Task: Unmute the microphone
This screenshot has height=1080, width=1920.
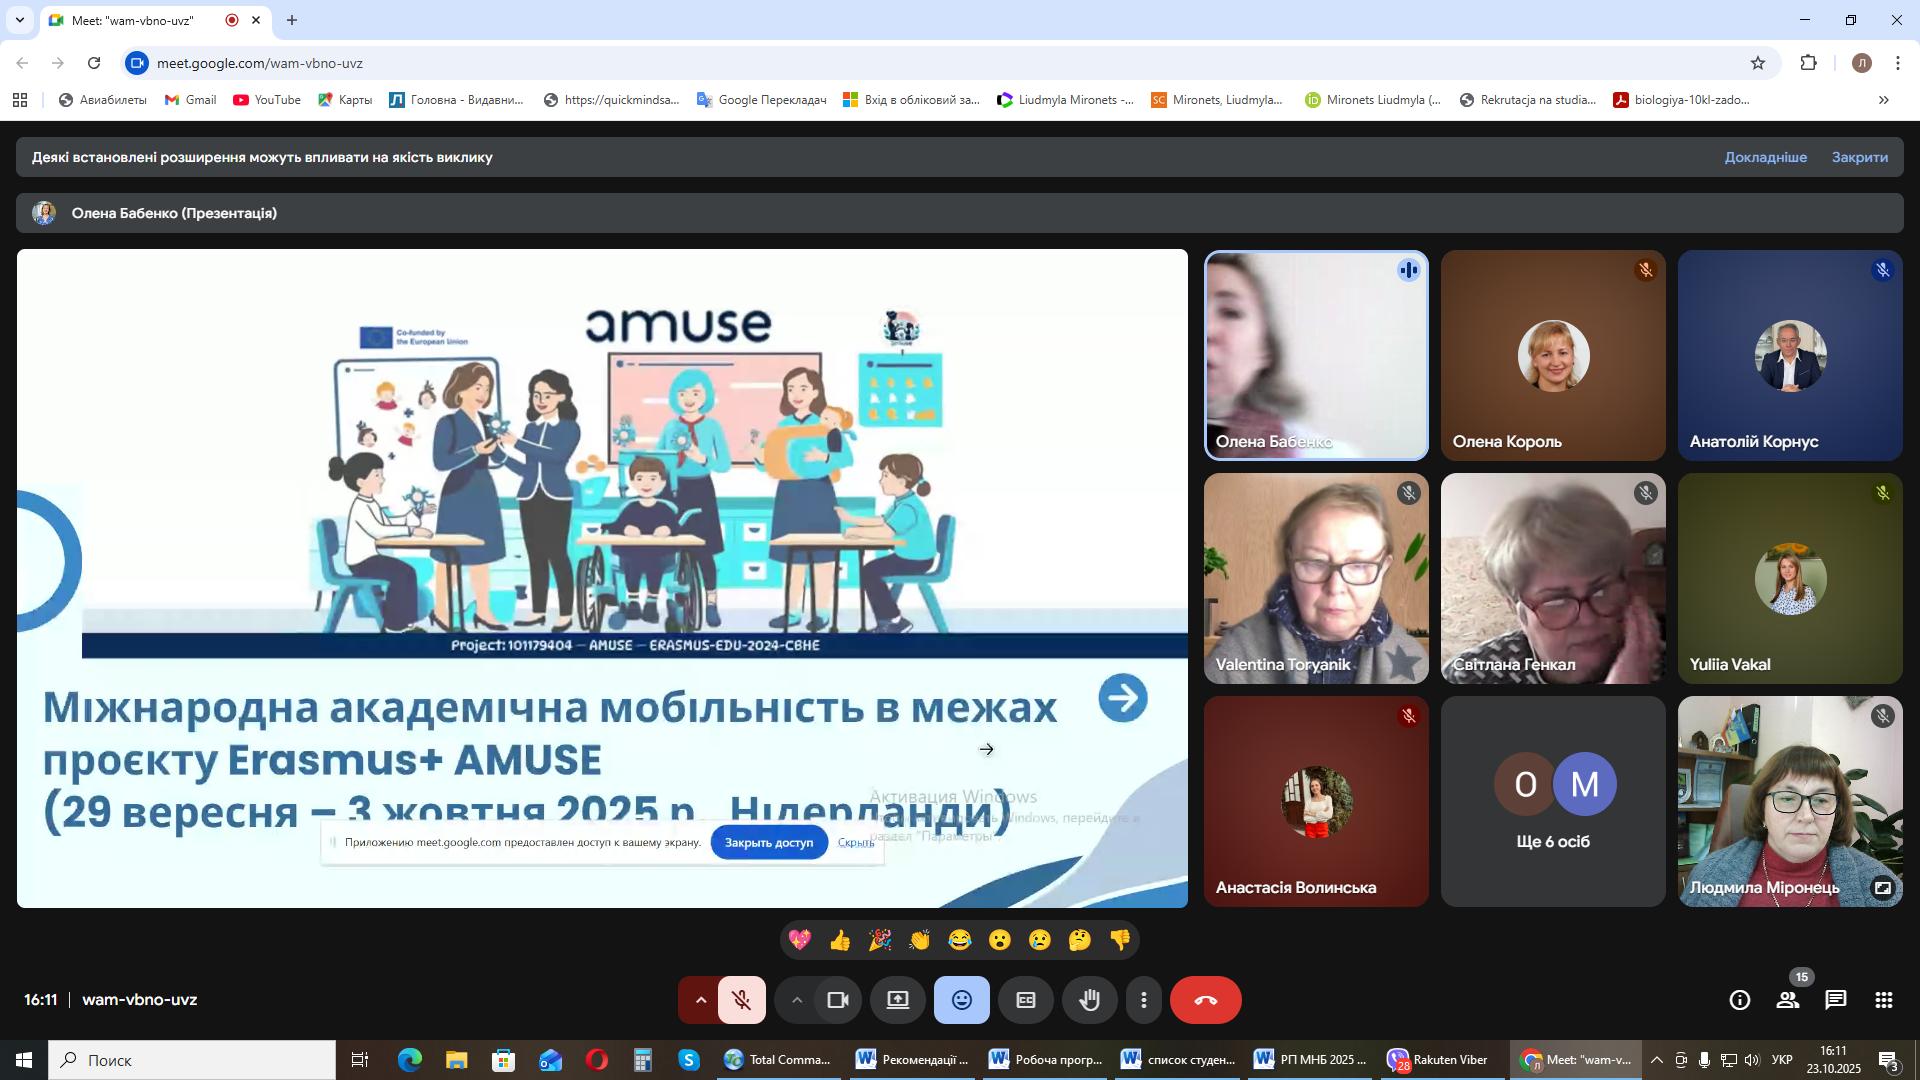Action: point(741,1000)
